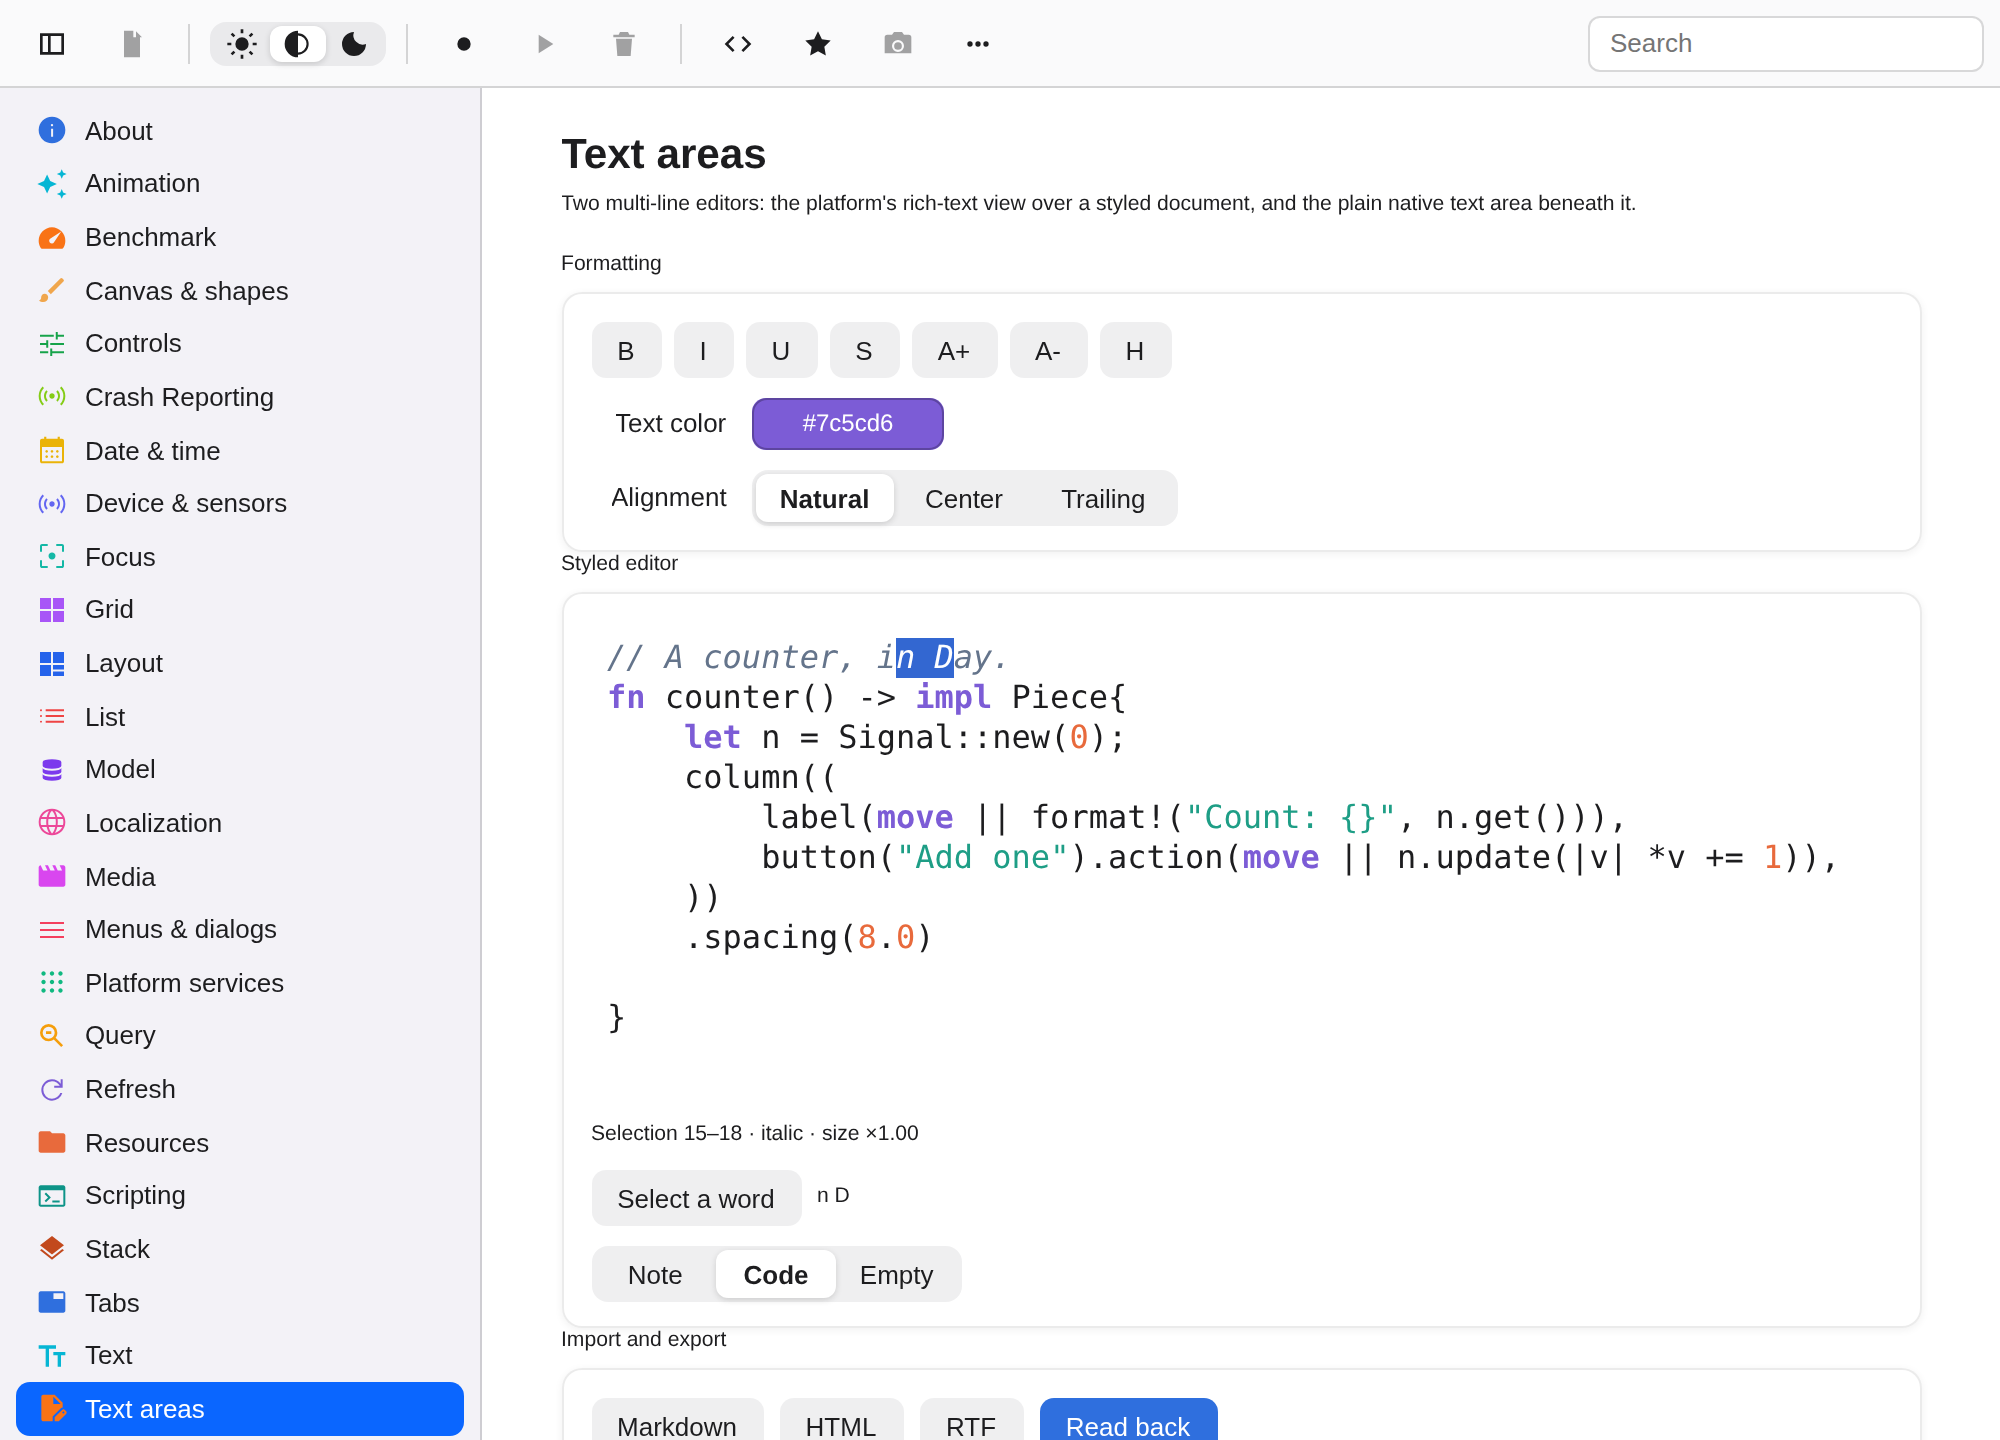The image size is (2000, 1440).
Task: Select the auto contrast theme icon
Action: tap(297, 44)
